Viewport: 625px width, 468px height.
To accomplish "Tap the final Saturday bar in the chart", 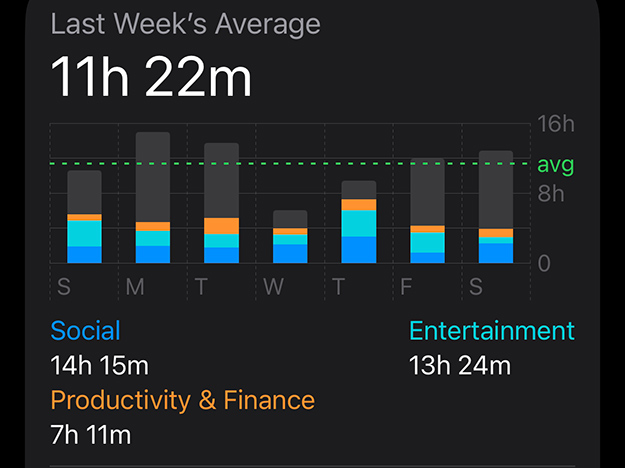I will point(496,207).
